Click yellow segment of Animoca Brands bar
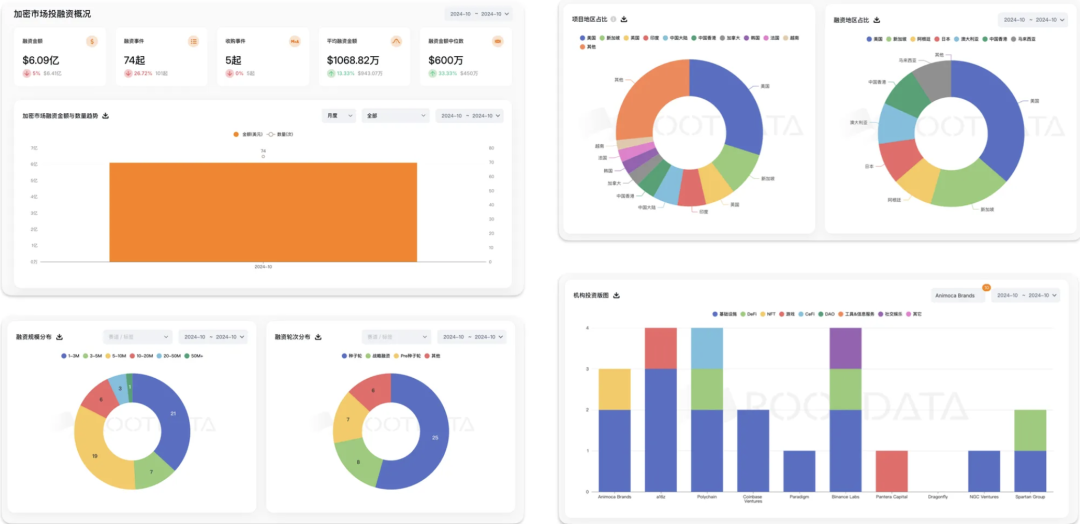Viewport: 1080px width, 524px height. 614,389
